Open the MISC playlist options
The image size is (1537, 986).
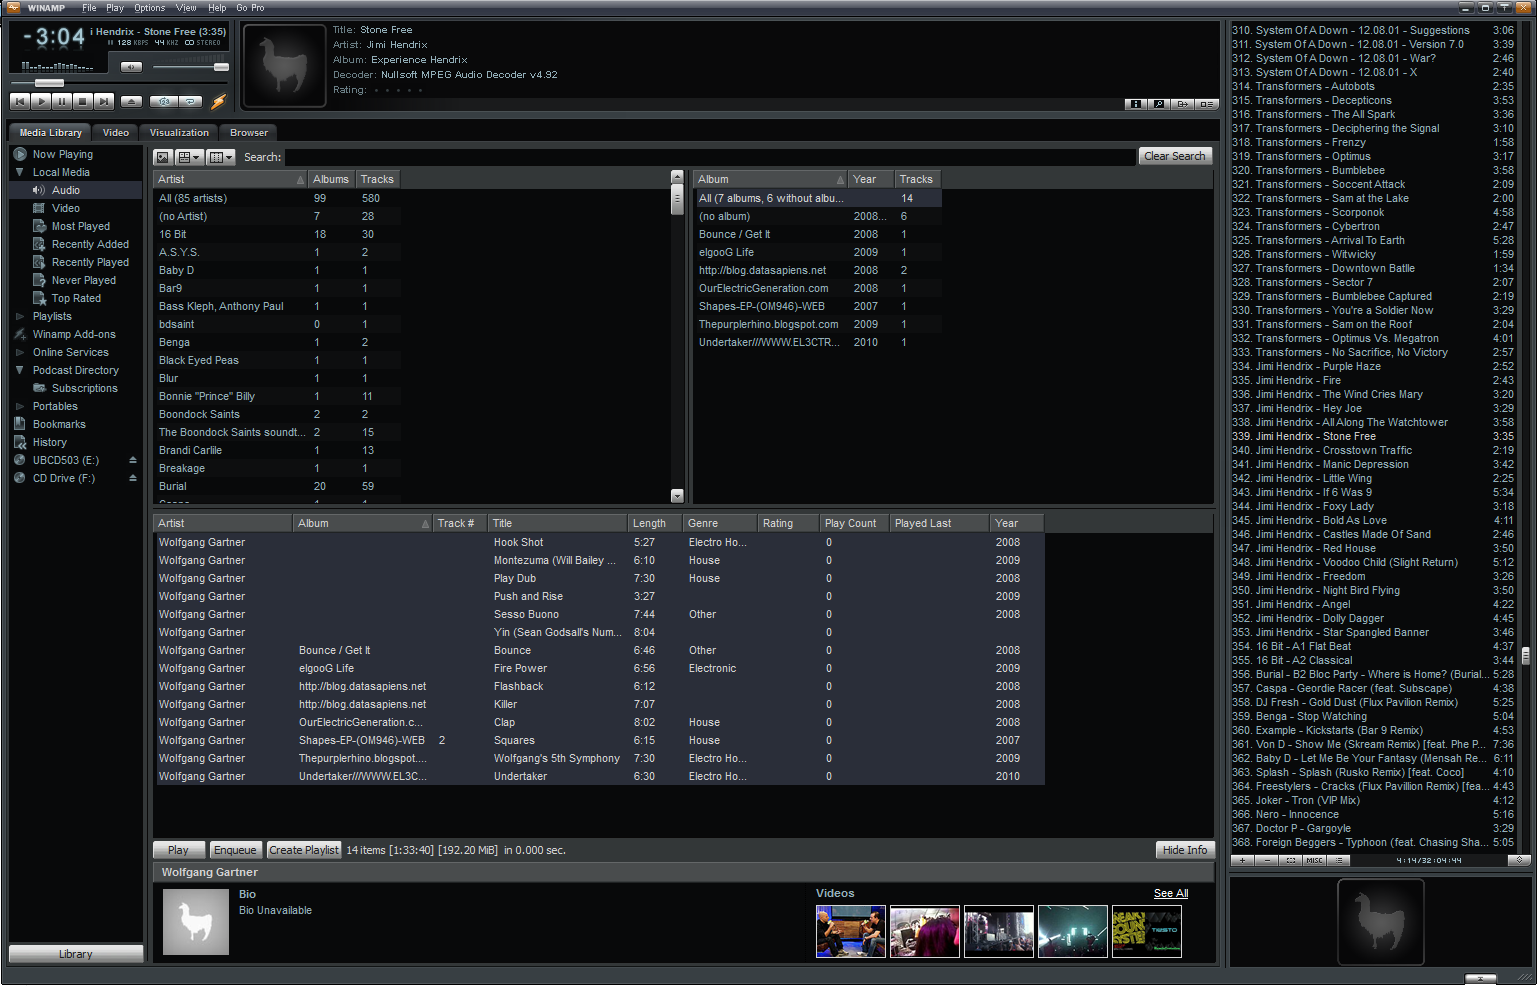tap(1314, 860)
